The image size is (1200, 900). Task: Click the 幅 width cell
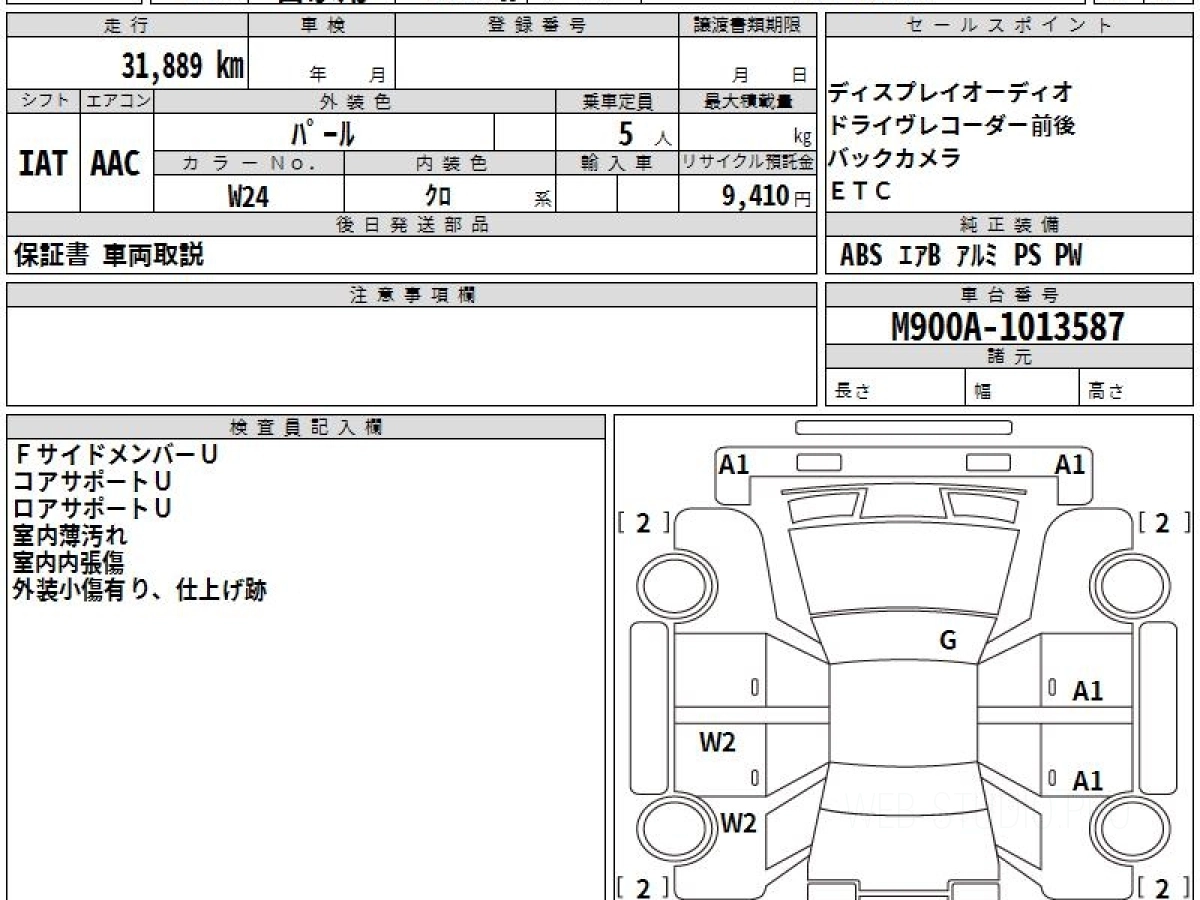coord(1022,387)
